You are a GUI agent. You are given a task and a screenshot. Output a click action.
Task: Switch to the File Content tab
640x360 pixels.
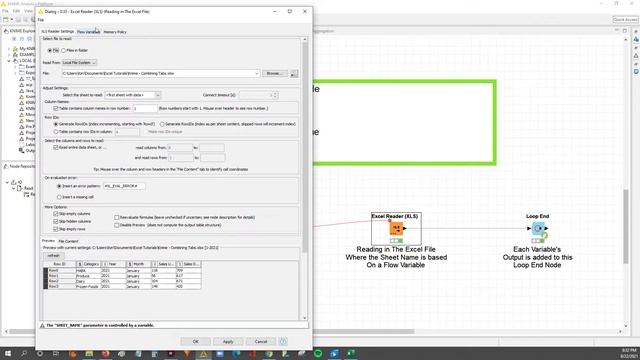pos(68,241)
